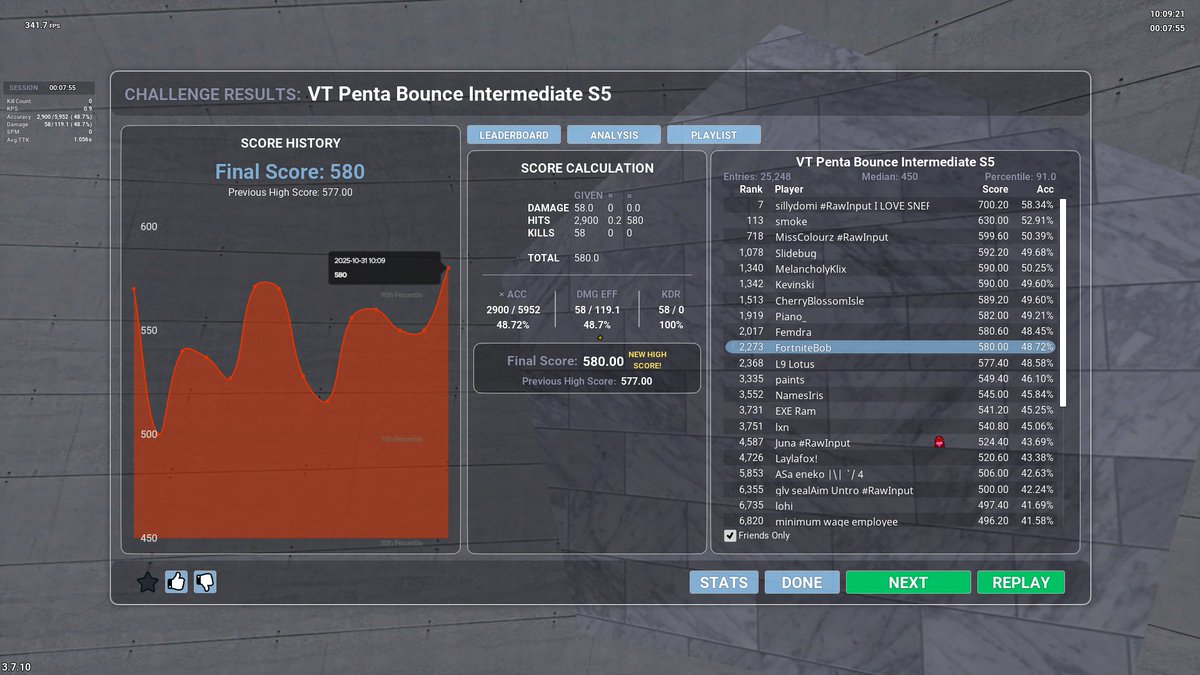Click the Previous High Score: 577.00 under the score history
Image resolution: width=1200 pixels, height=675 pixels.
290,193
